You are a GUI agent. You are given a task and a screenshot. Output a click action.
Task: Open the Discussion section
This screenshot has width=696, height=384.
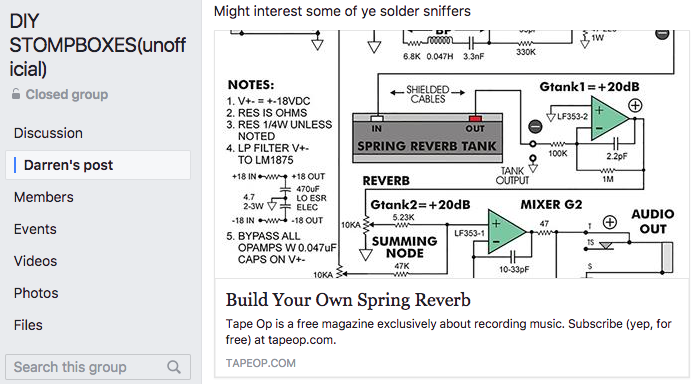[x=48, y=133]
